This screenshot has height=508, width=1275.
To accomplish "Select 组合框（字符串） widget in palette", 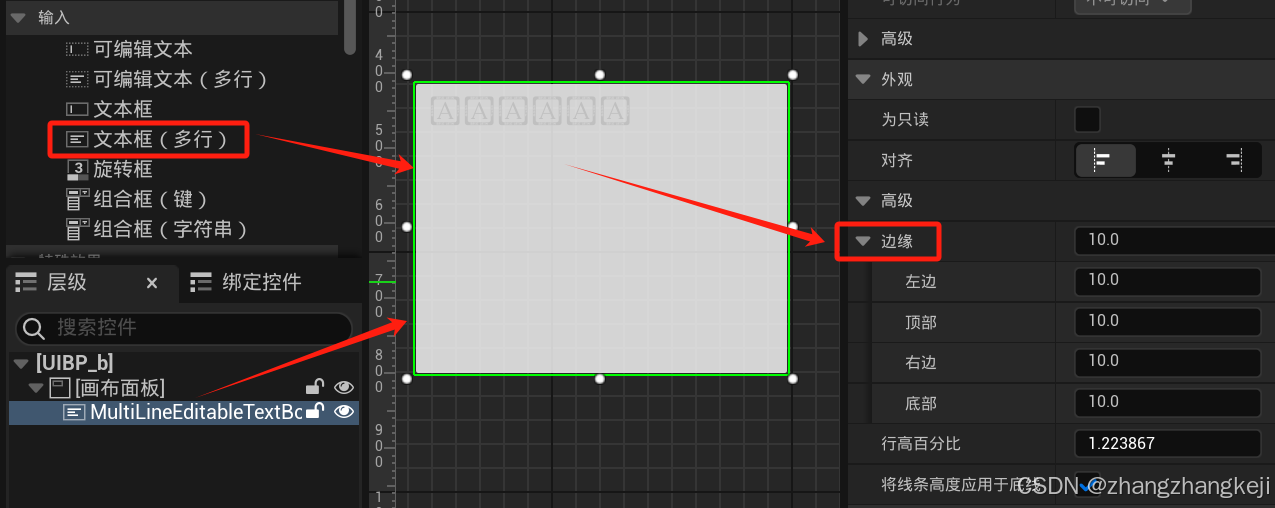I will click(171, 229).
